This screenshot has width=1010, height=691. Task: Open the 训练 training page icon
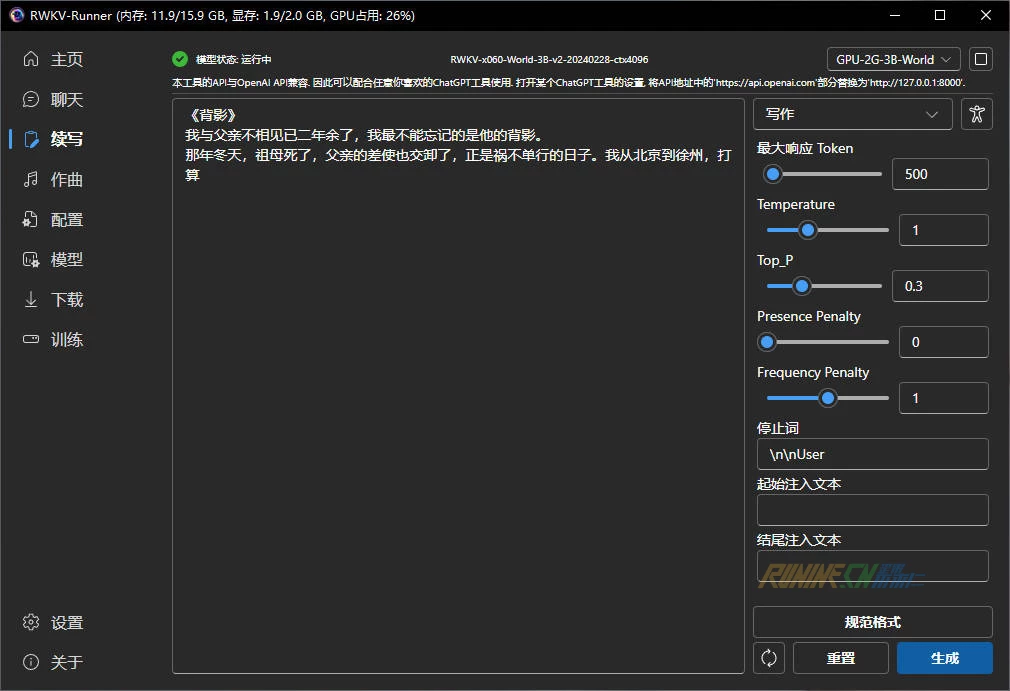[x=31, y=340]
